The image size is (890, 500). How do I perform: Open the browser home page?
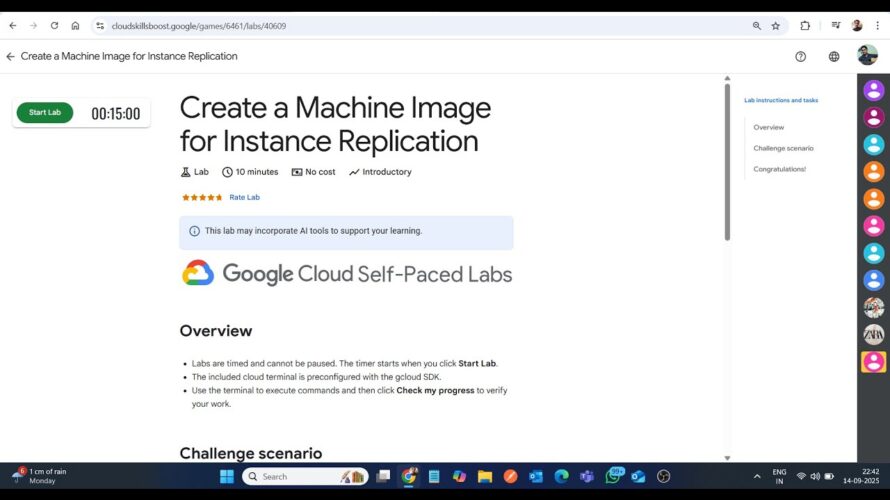75,26
